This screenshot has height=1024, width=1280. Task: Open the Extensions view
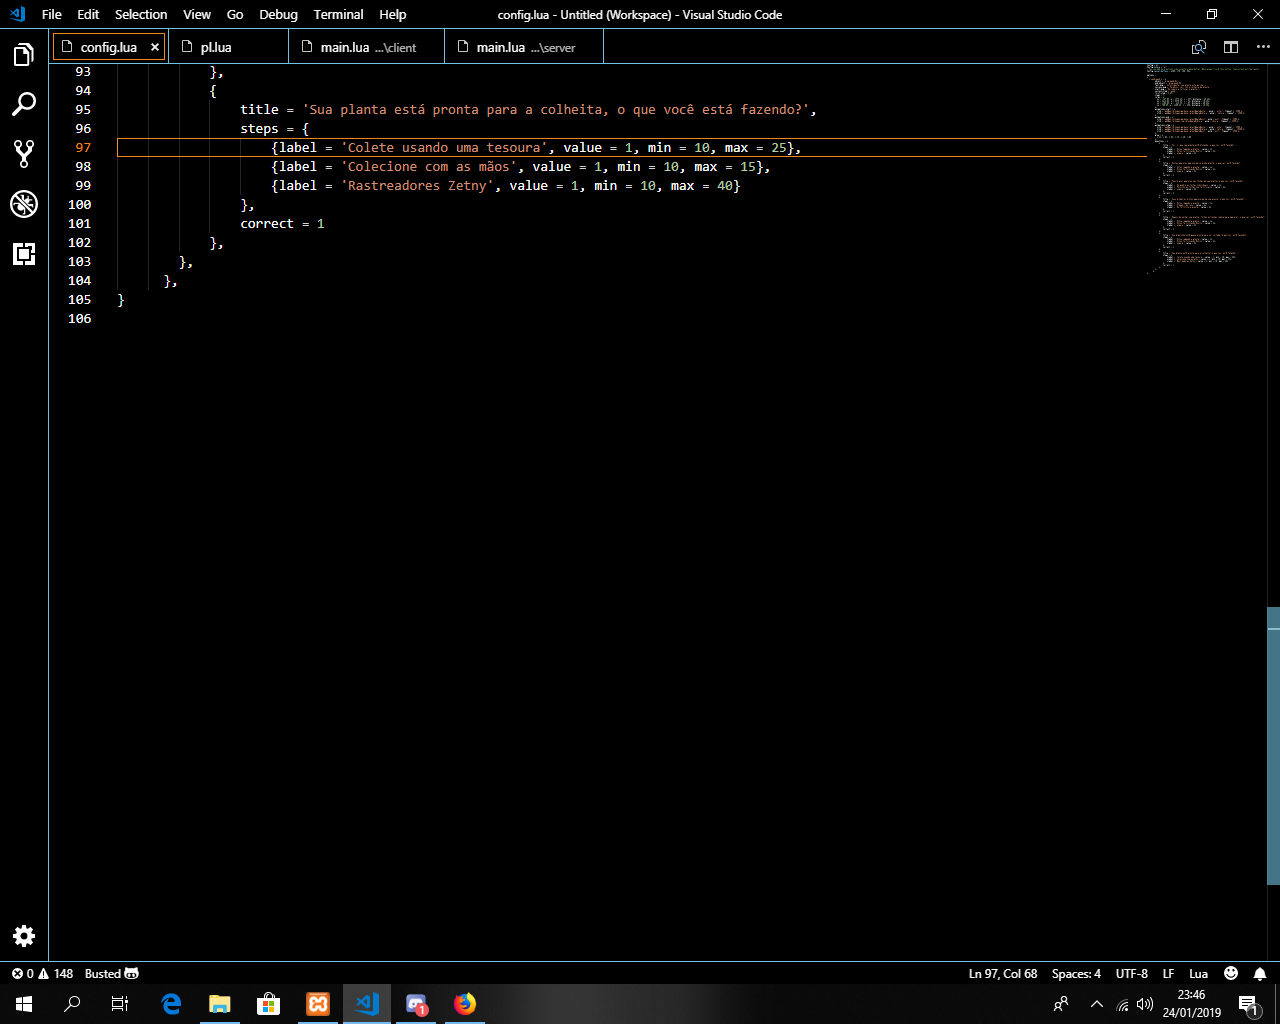coord(24,254)
